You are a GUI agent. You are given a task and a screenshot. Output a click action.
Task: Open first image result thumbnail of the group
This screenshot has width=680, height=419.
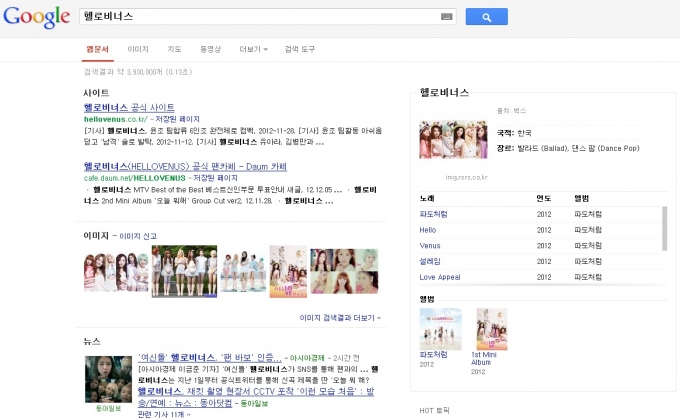click(116, 272)
